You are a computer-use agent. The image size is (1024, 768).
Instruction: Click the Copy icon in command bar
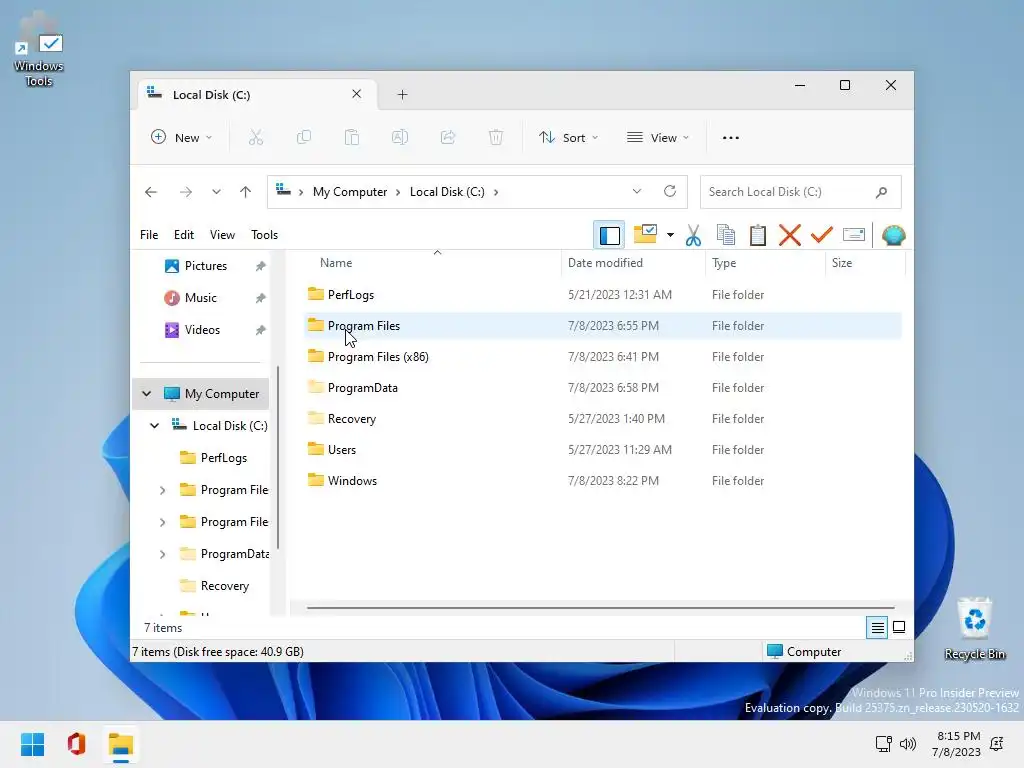pyautogui.click(x=304, y=137)
